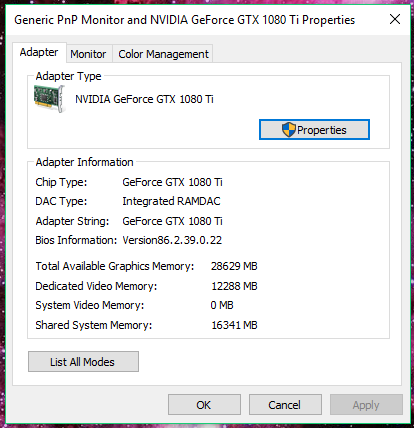This screenshot has width=414, height=428.
Task: Click the 16341 MB shared system memory value
Action: coord(234,325)
